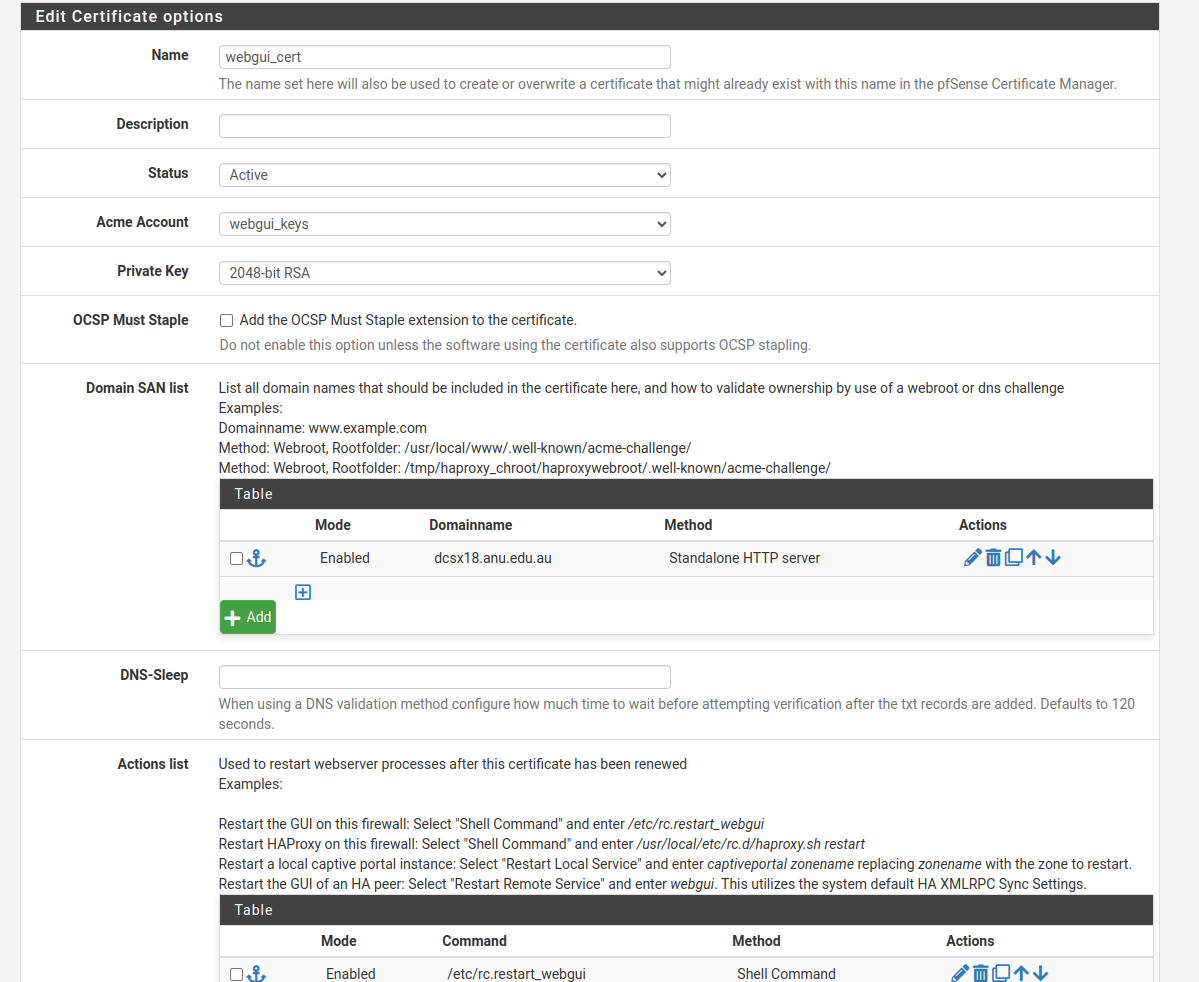
Task: Click the anchor icon on the domain row
Action: tap(257, 558)
